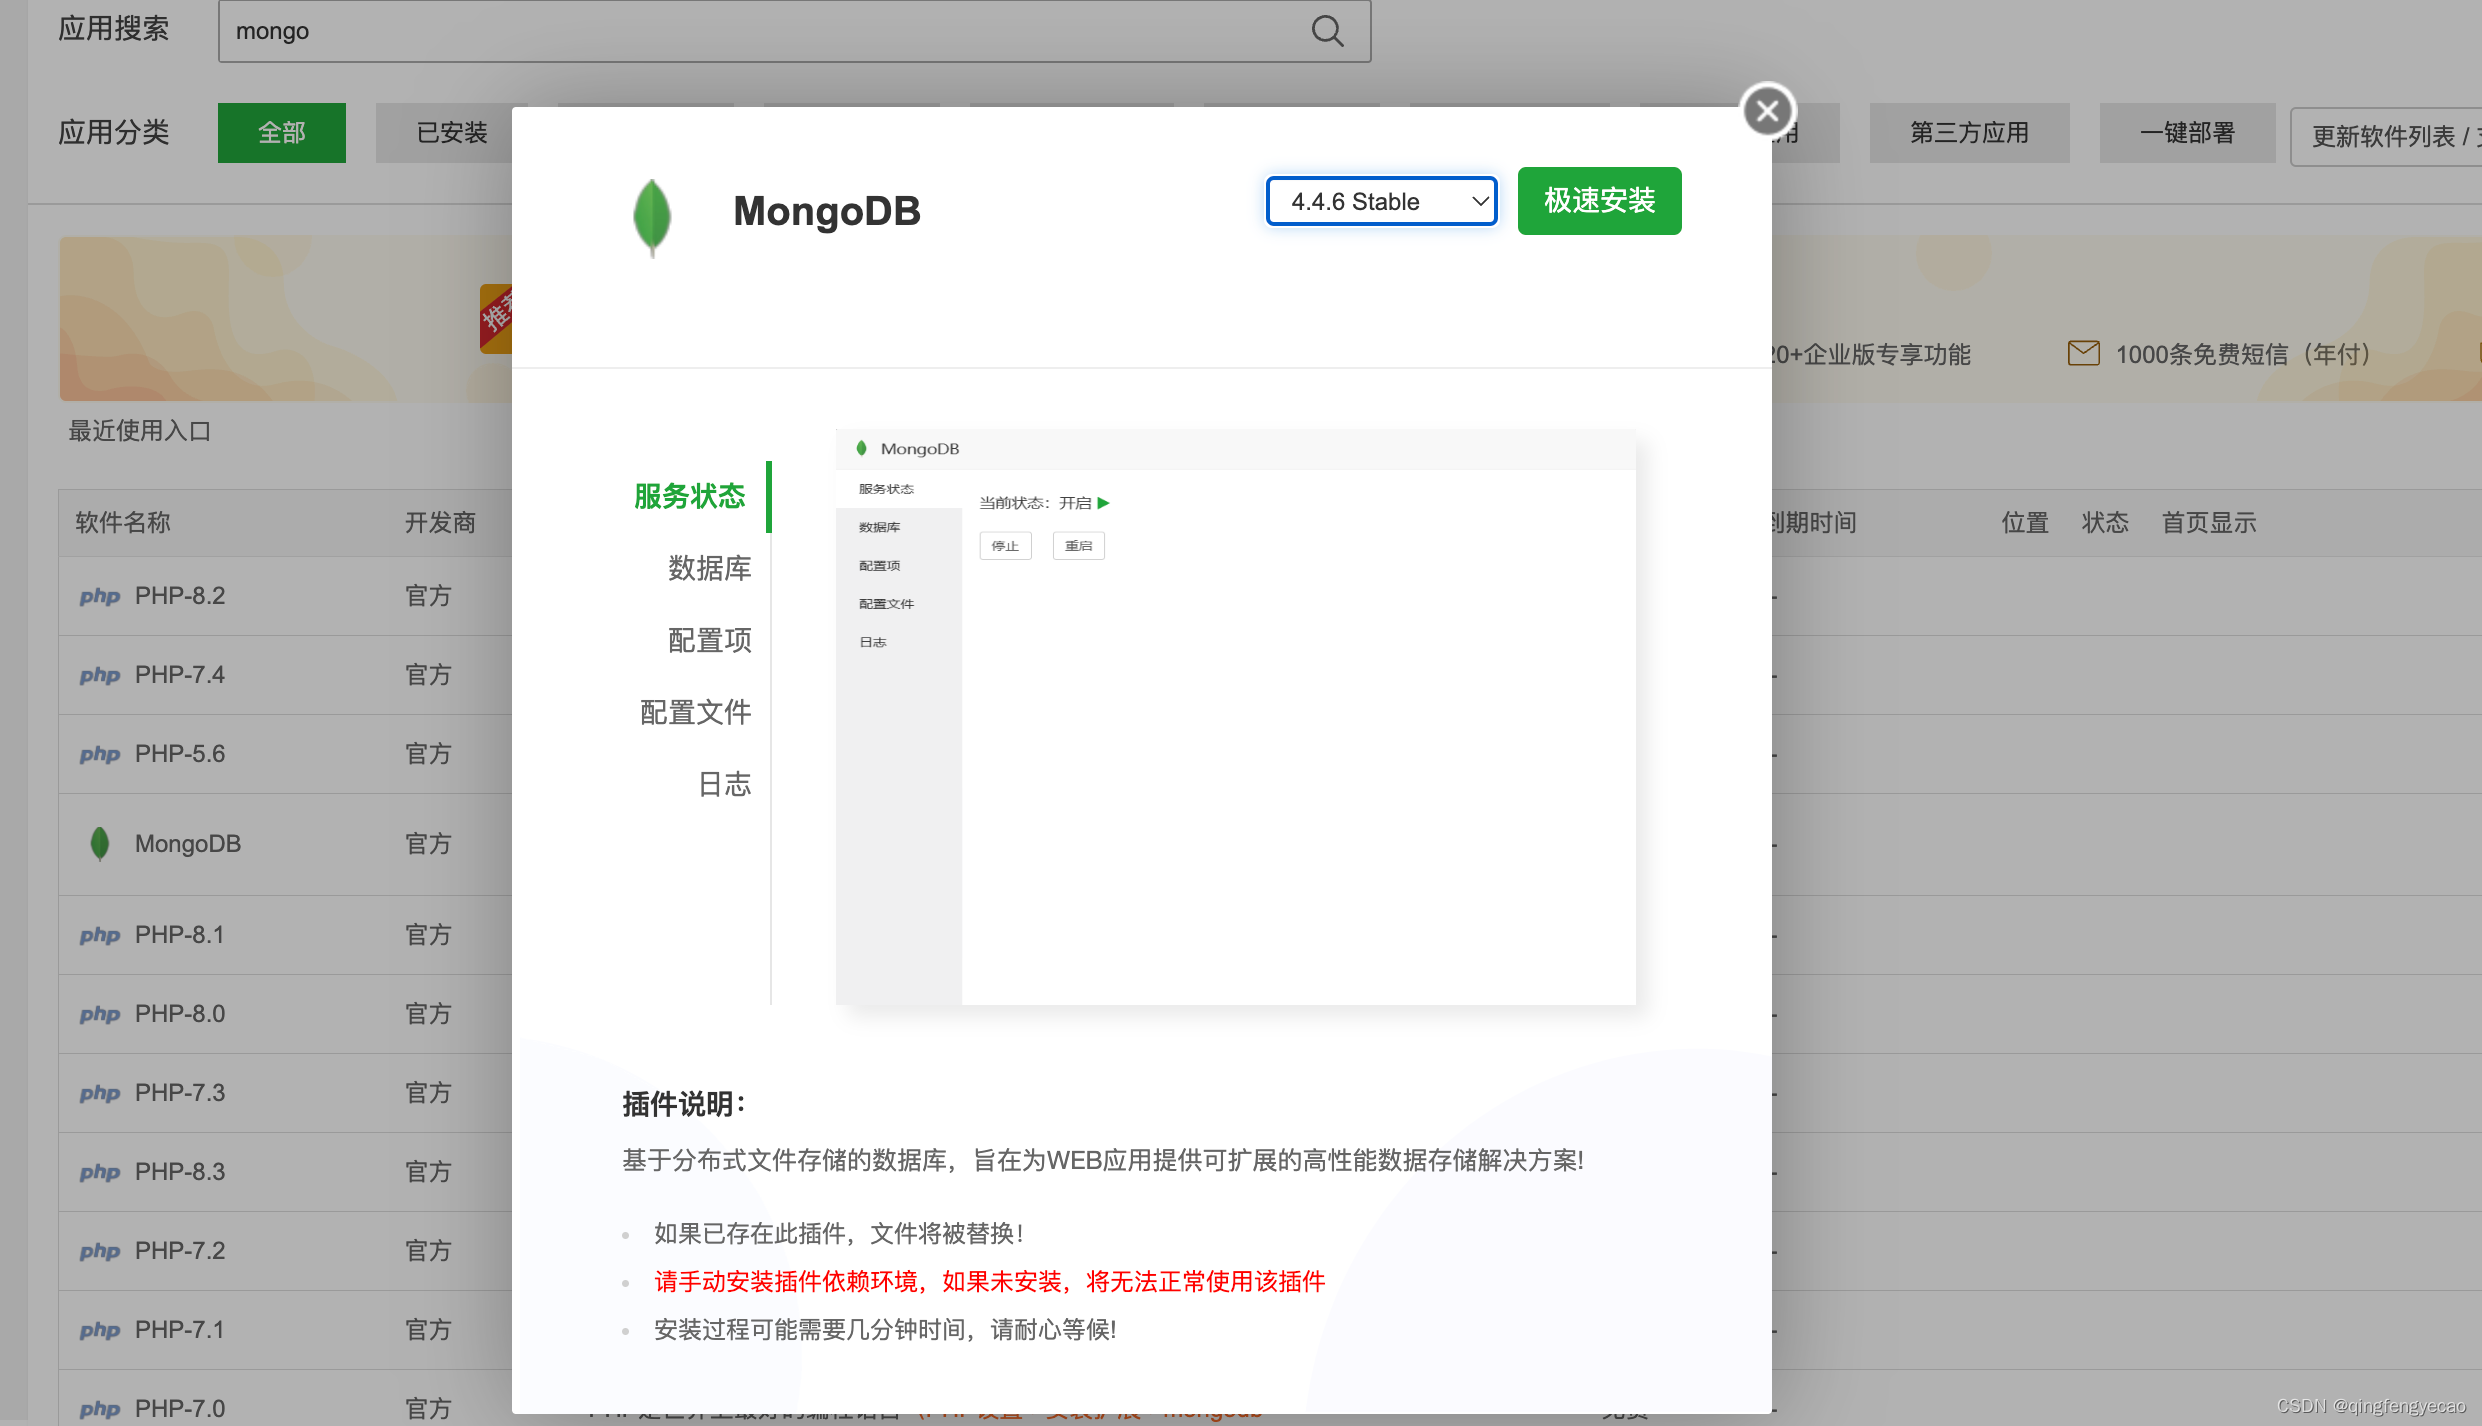Viewport: 2482px width, 1426px height.
Task: Click the 位置 column header
Action: click(2025, 523)
